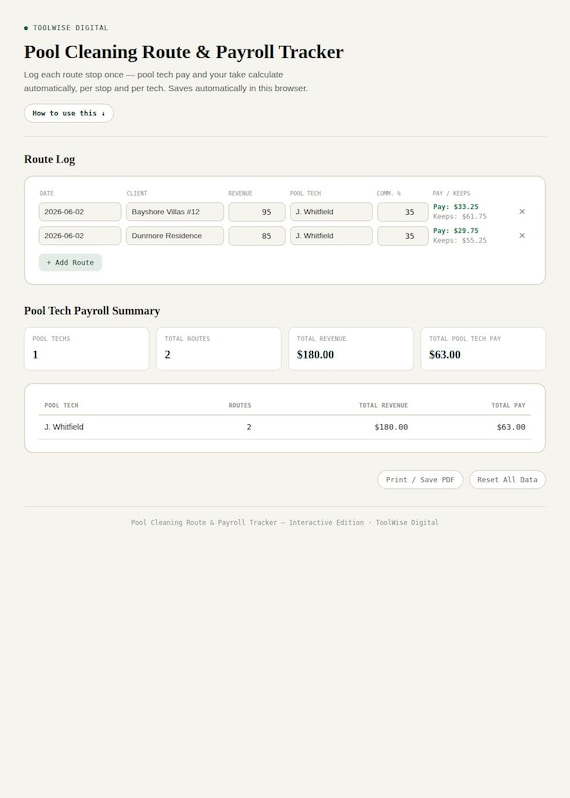Click the page title Pool Cleaning Route & Payroll Tracker
Viewport: 570px width, 798px height.
[x=184, y=52]
